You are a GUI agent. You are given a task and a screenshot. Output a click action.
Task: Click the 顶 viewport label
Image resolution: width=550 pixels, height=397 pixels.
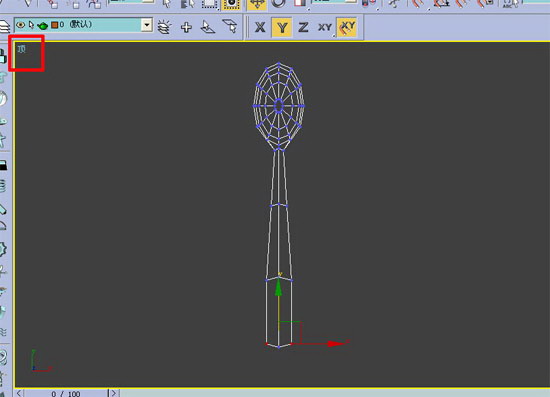tap(22, 49)
